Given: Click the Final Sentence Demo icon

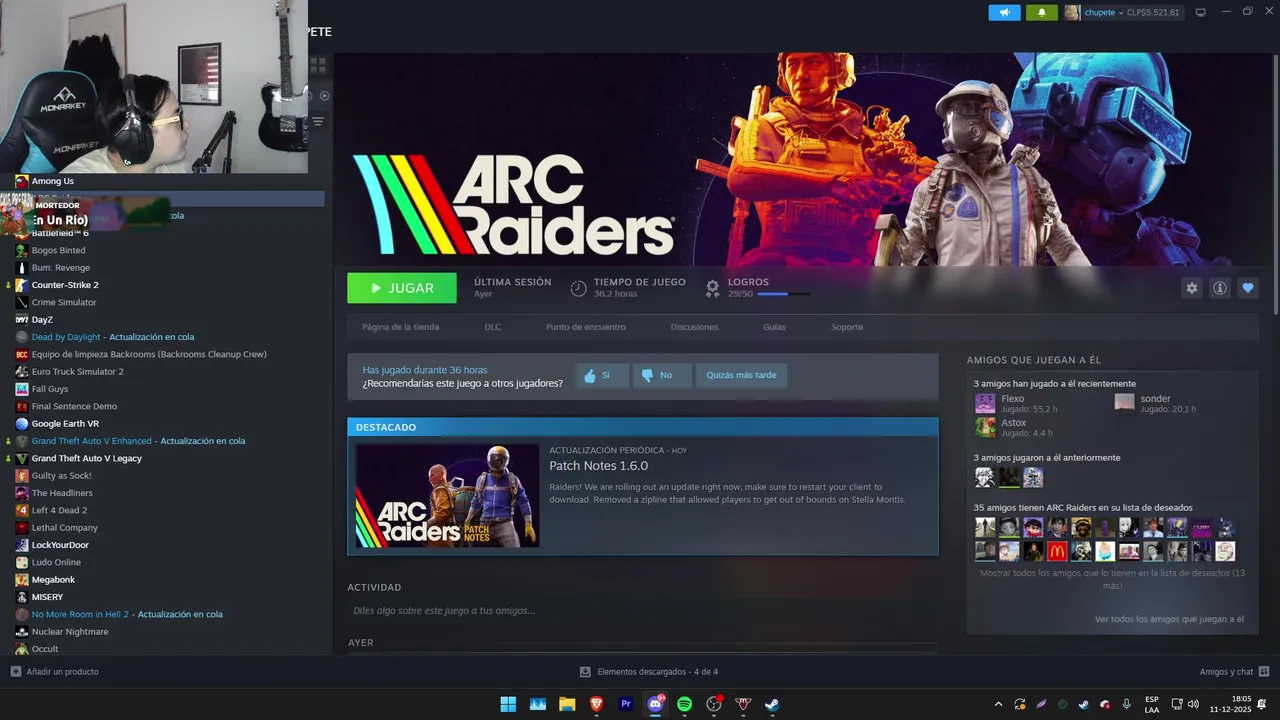Looking at the screenshot, I should pos(22,406).
